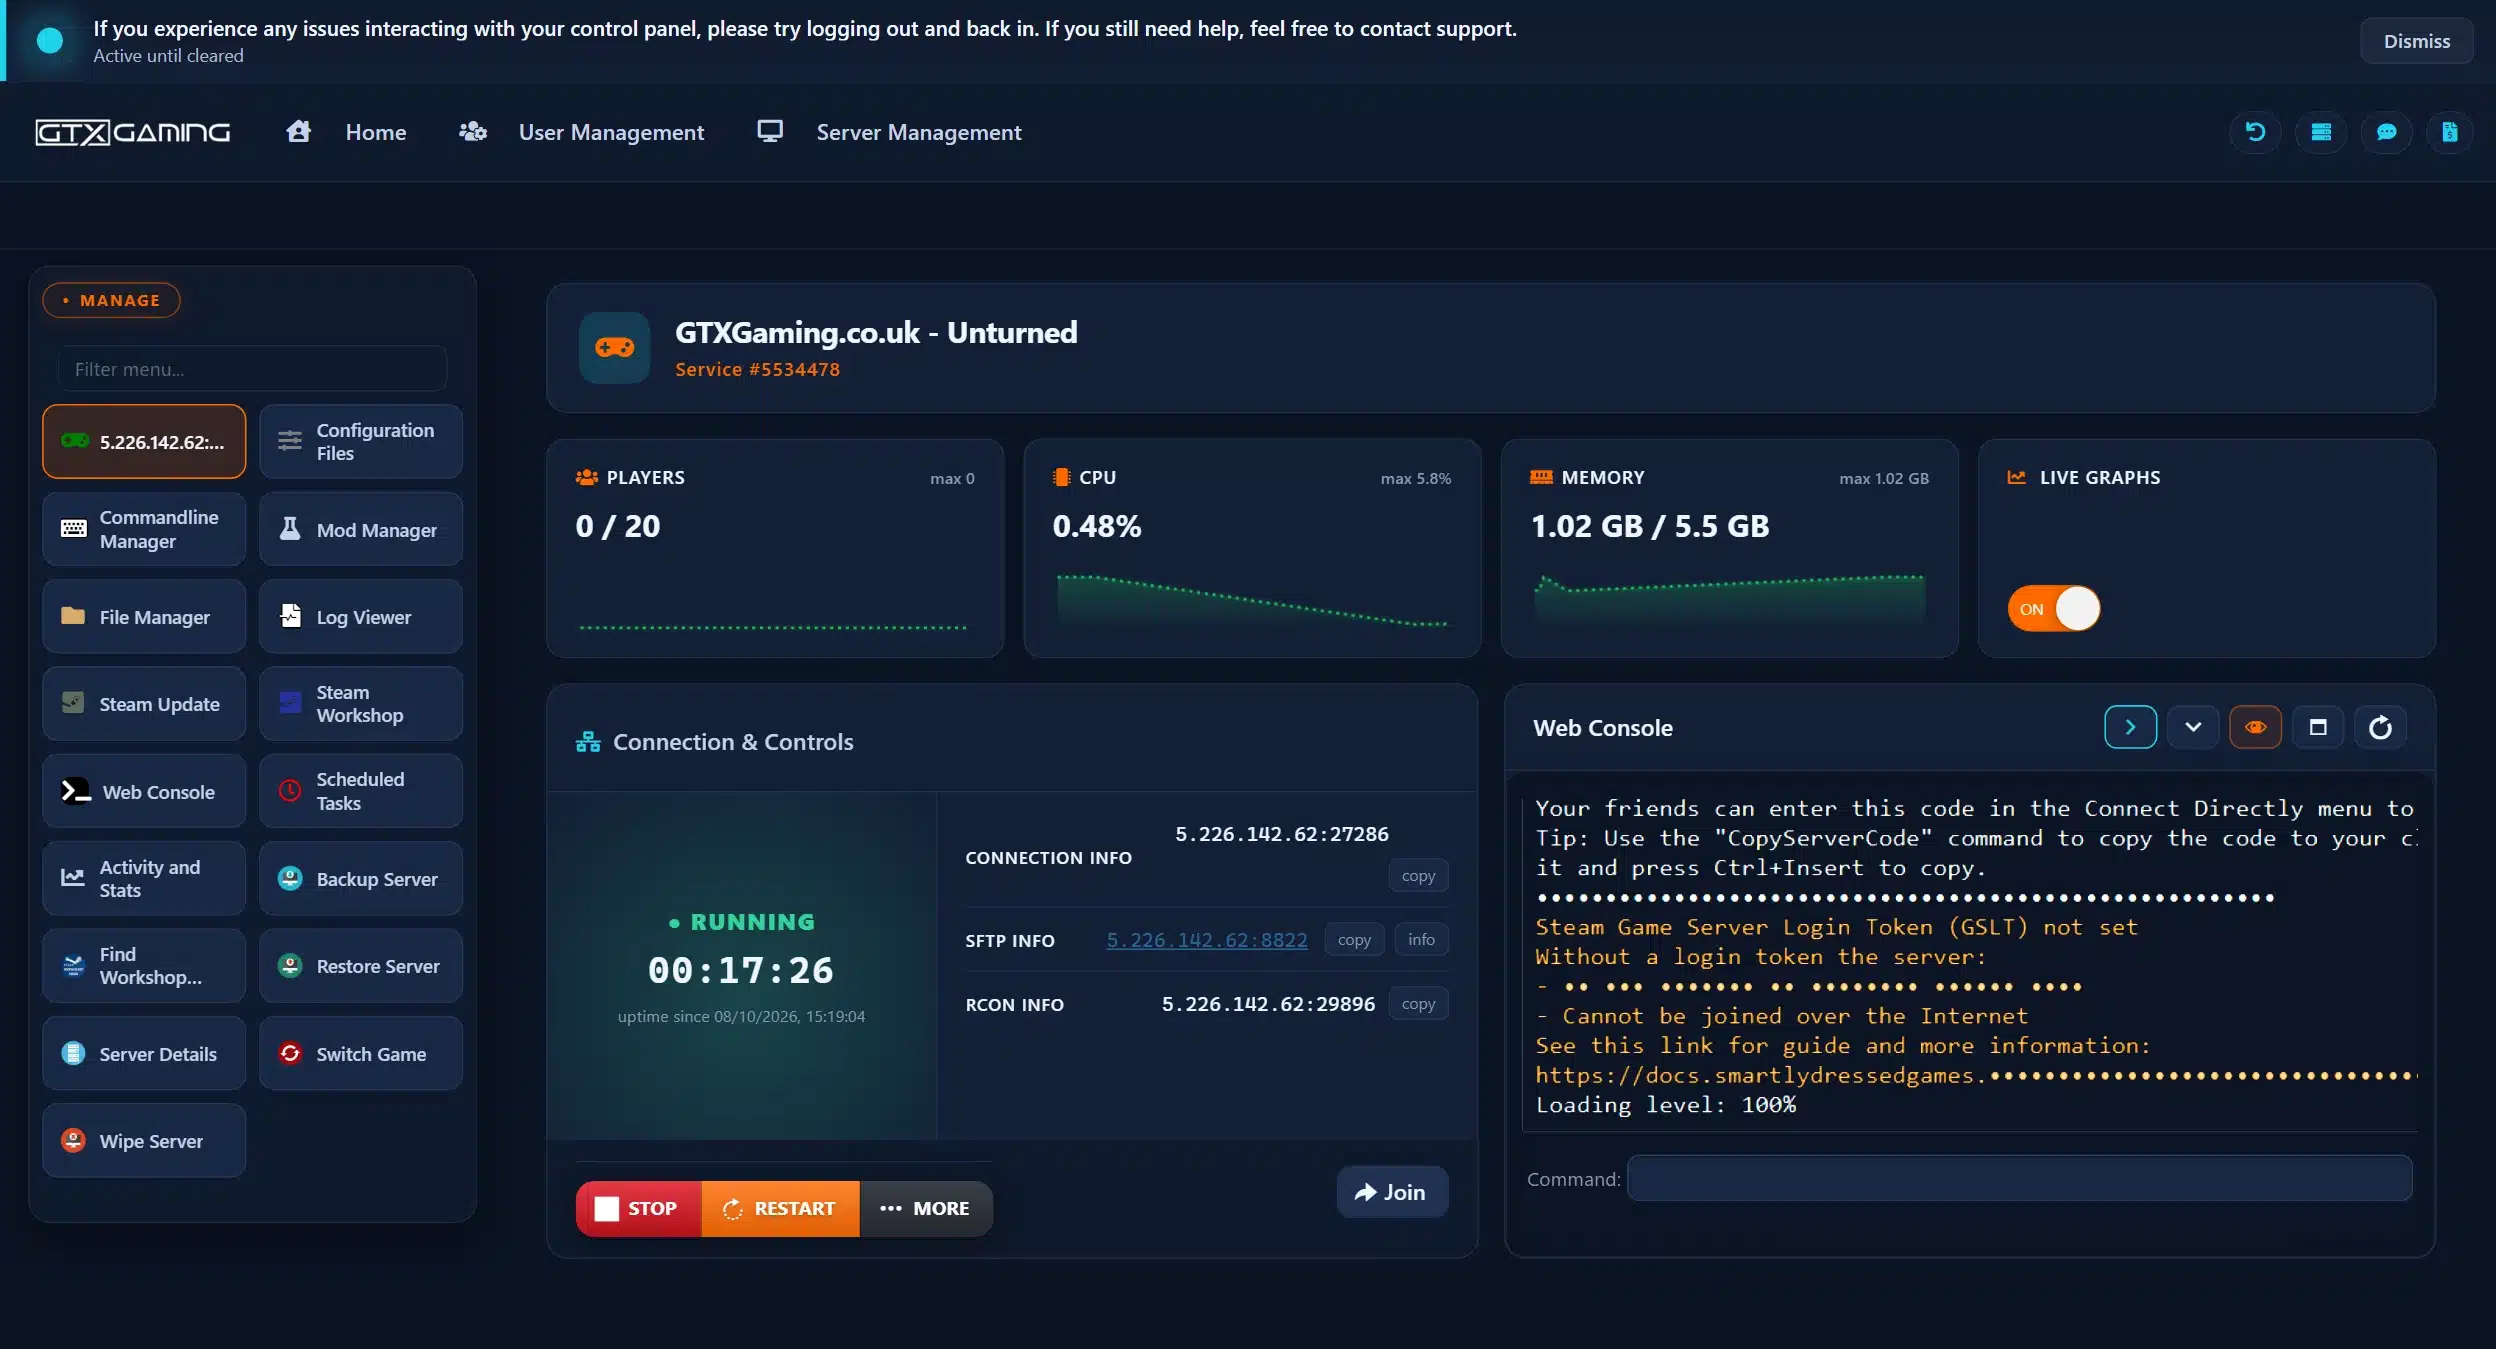This screenshot has width=2496, height=1349.
Task: Select the 5.226.142.62 server entry in sidebar
Action: tap(144, 441)
